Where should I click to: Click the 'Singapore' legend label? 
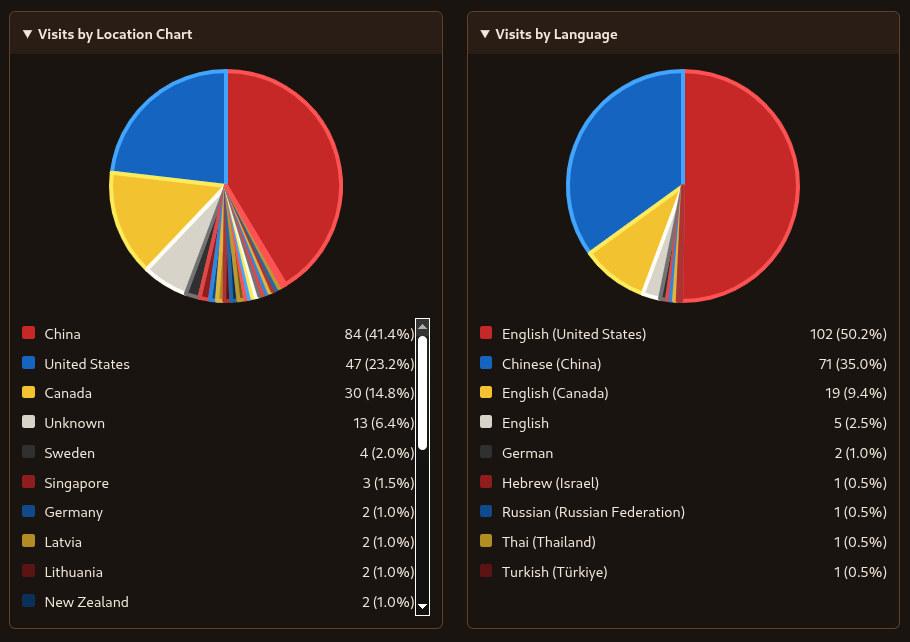(77, 484)
